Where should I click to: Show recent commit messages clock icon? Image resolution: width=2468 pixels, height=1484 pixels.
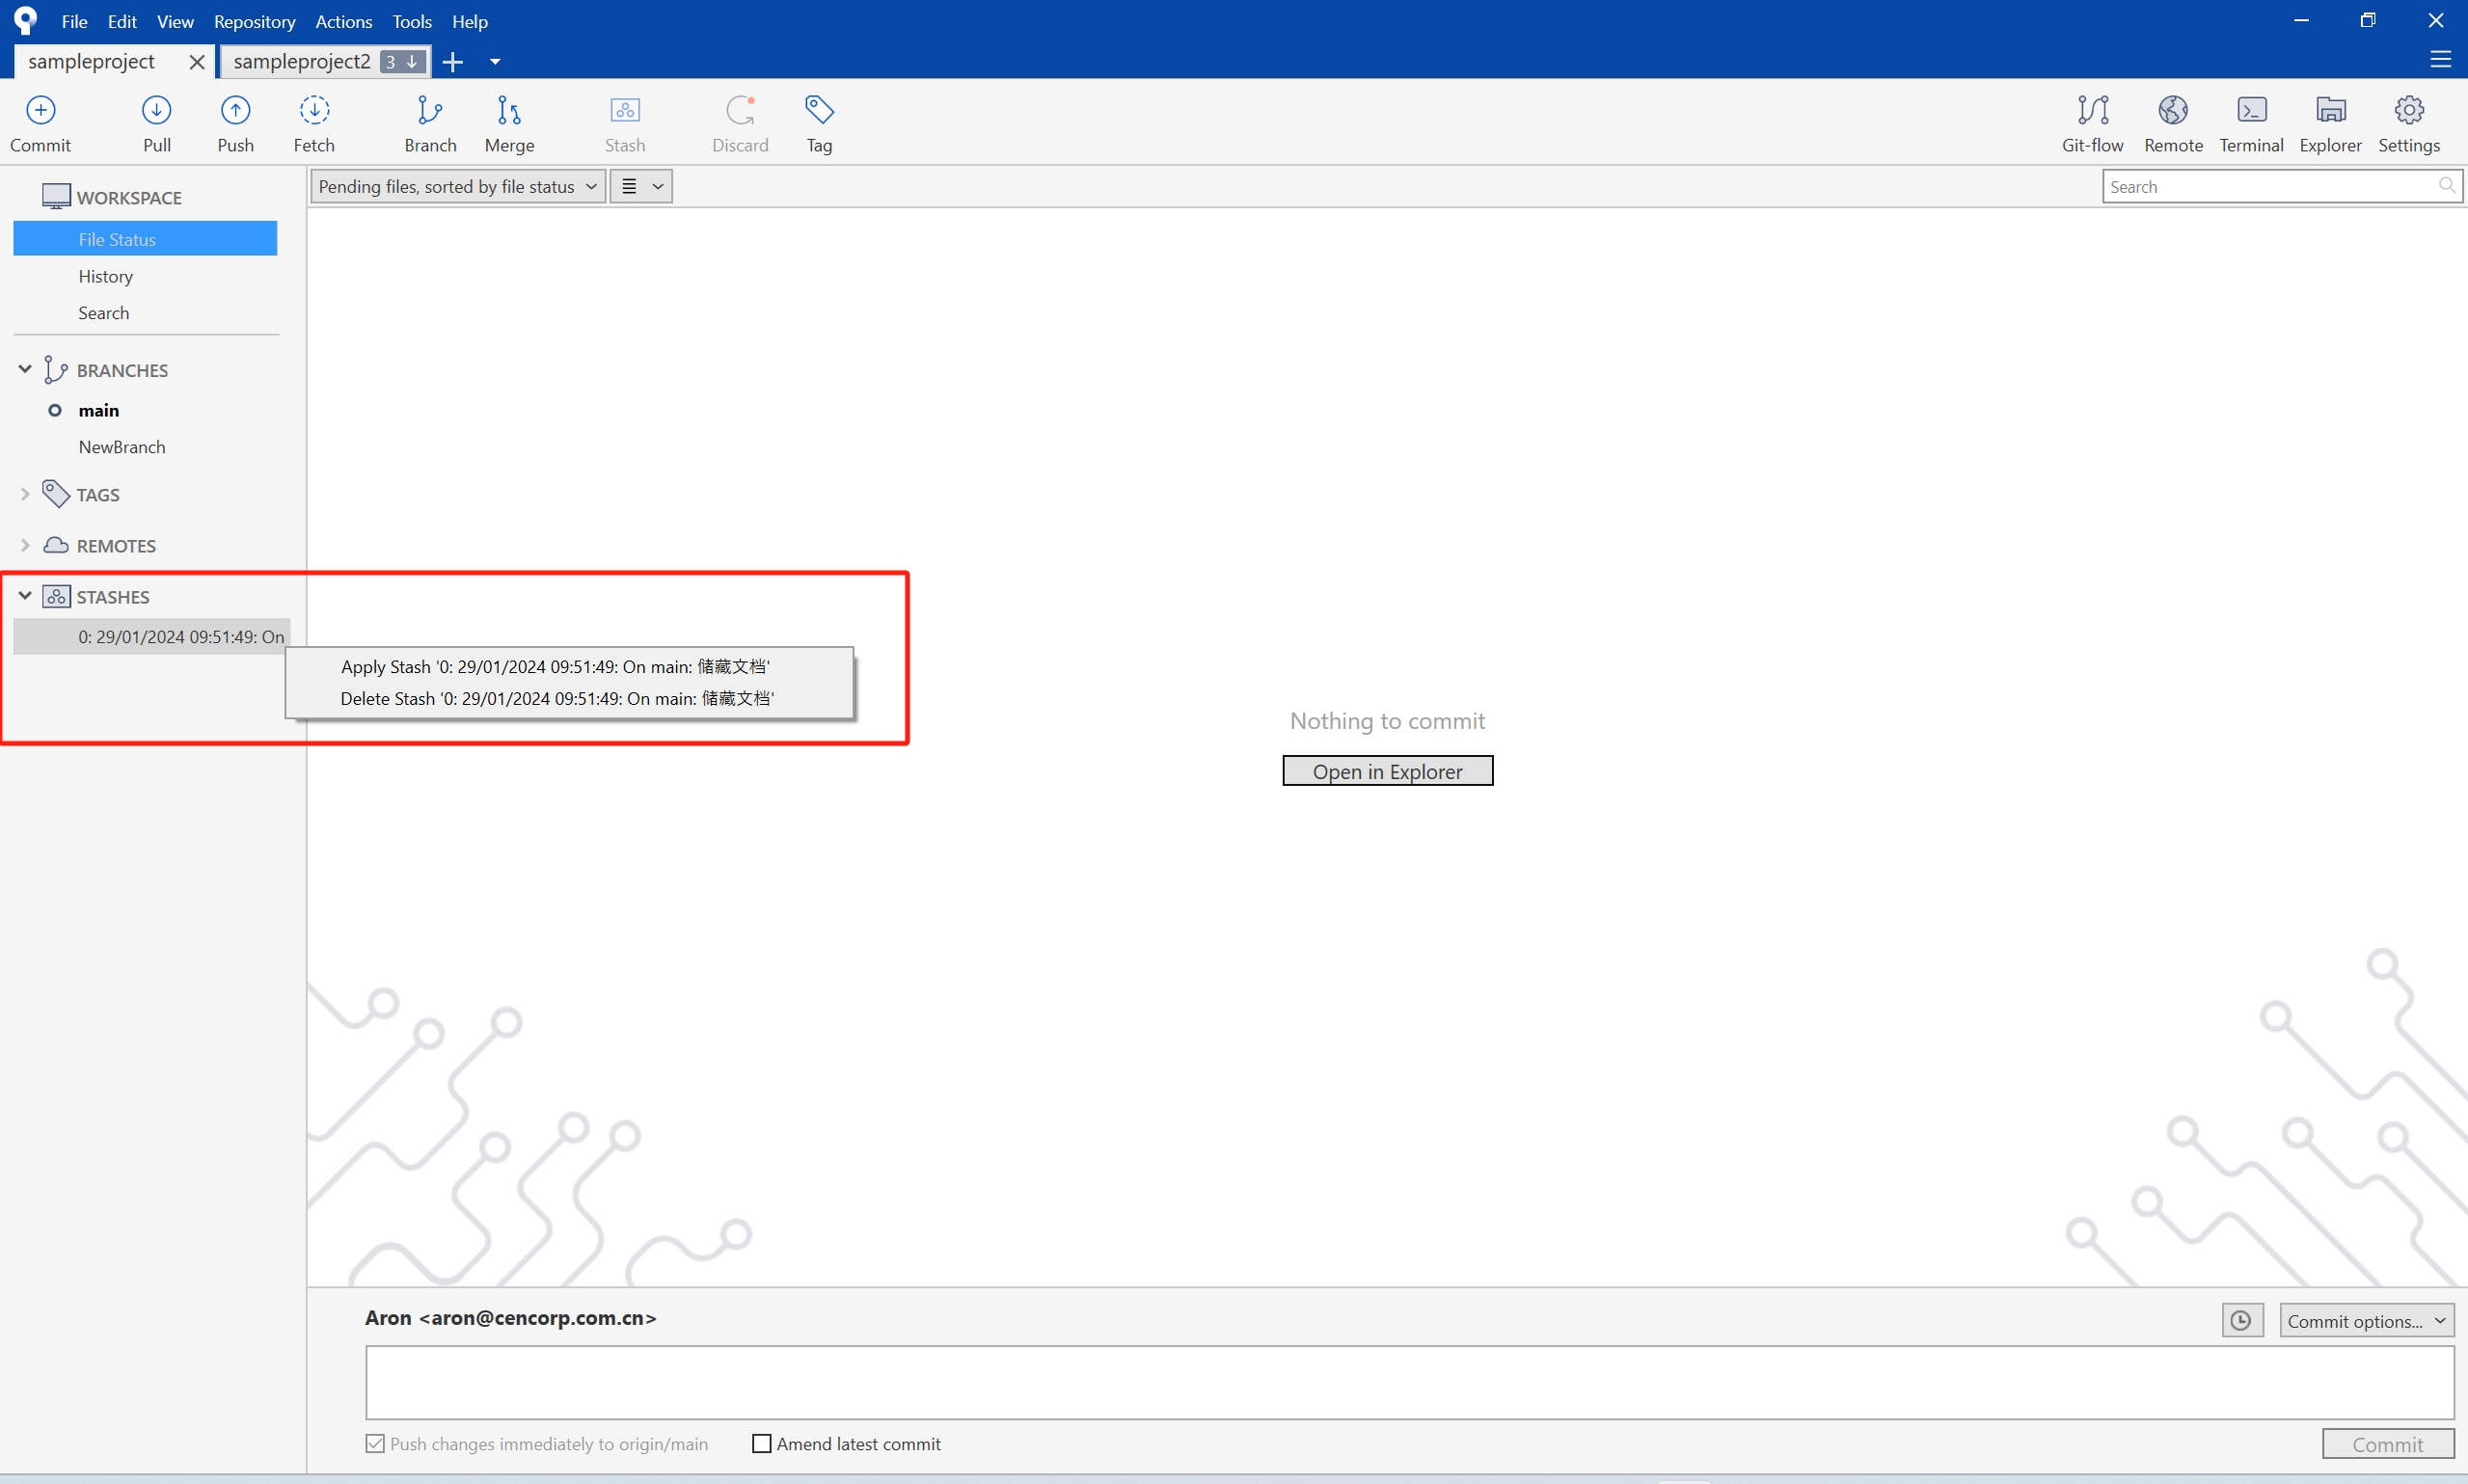click(x=2241, y=1320)
